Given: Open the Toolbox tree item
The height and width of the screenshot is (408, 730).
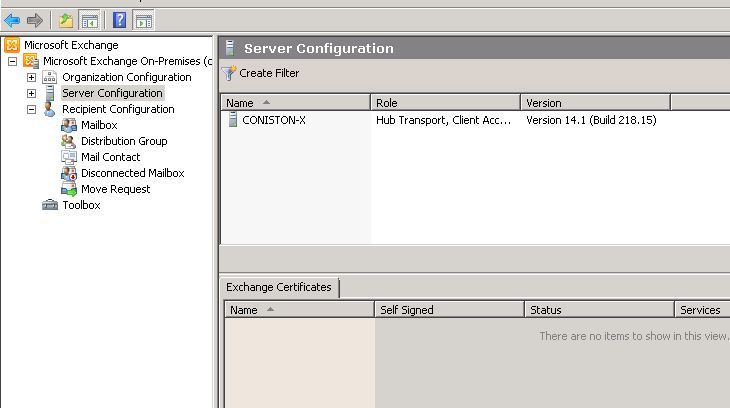Looking at the screenshot, I should pos(81,205).
